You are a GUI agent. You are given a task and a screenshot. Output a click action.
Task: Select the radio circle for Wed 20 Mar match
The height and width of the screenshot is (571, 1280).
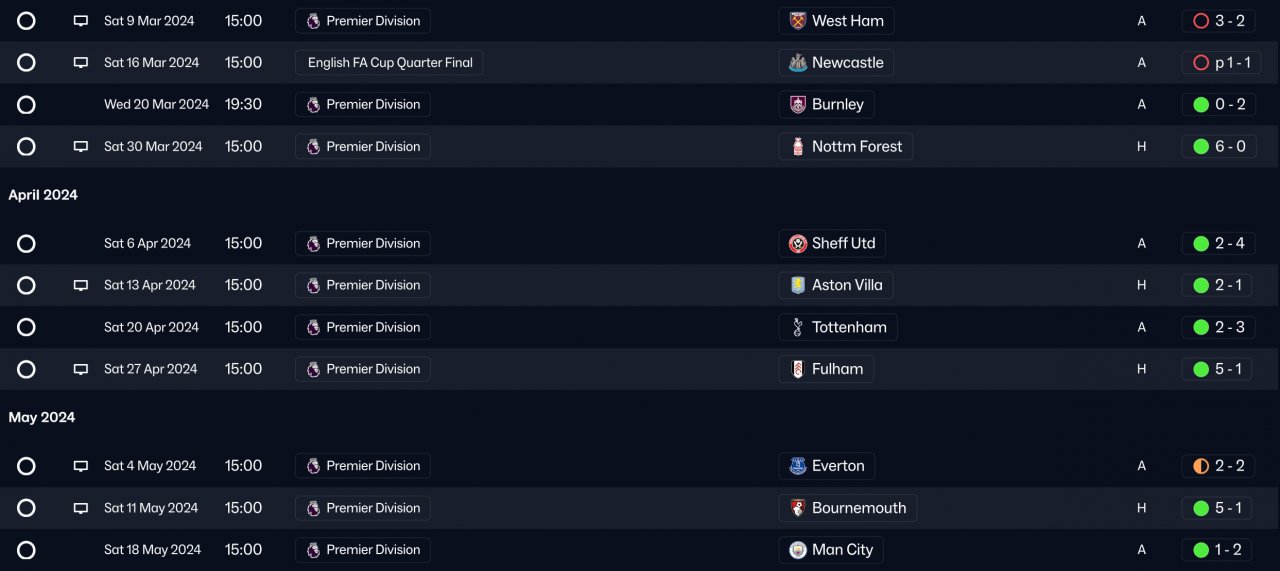26,105
